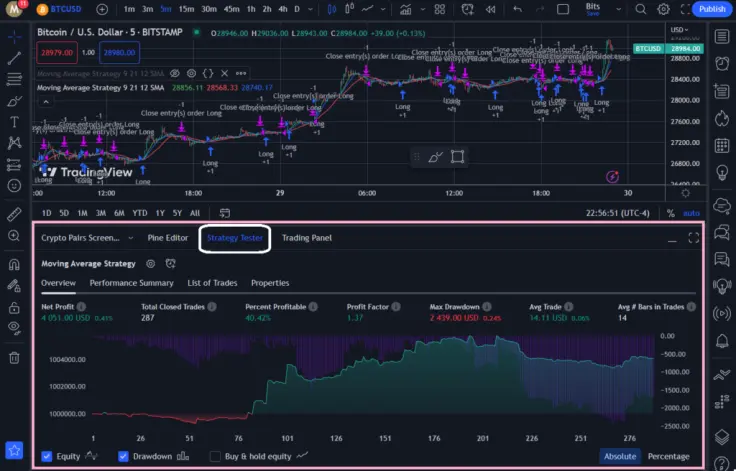Open the List of Trades tab
Viewport: 736px width, 471px height.
(x=212, y=283)
